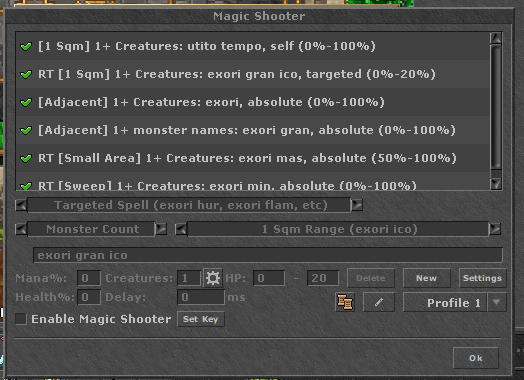This screenshot has height=380, width=524.
Task: Toggle checkmark on utito tempo entry
Action: point(26,46)
